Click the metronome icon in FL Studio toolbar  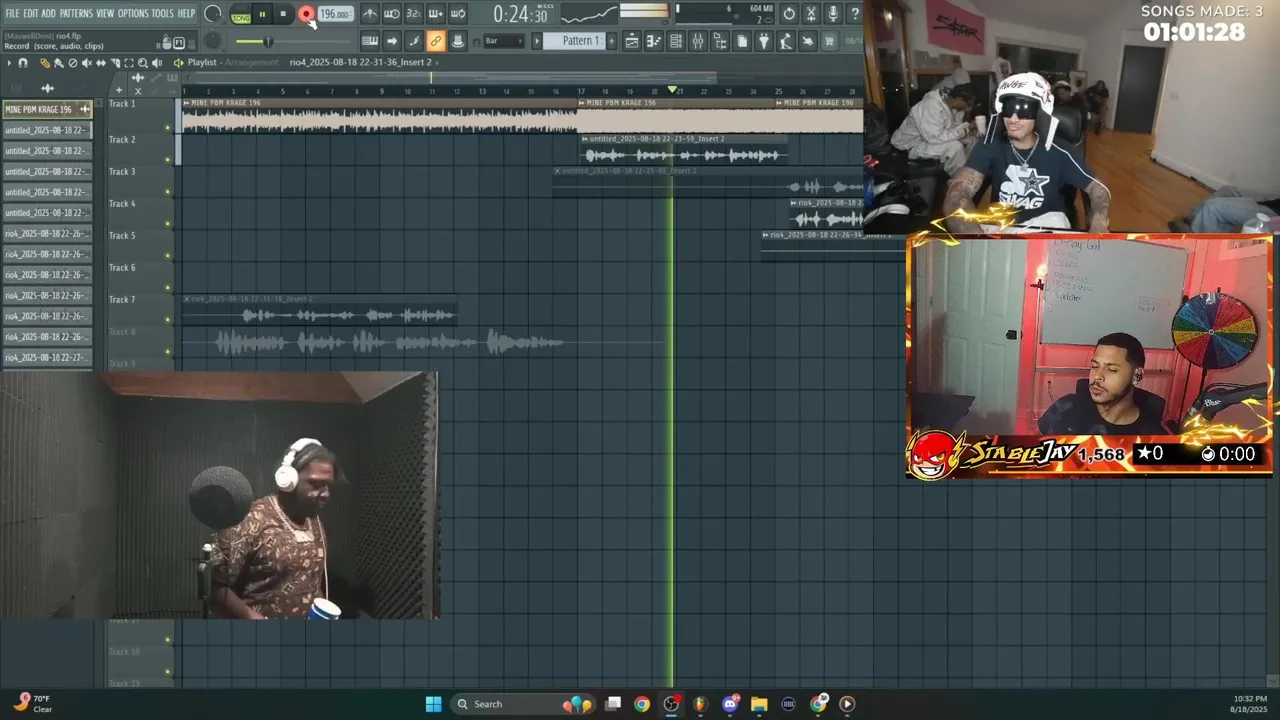[x=370, y=14]
